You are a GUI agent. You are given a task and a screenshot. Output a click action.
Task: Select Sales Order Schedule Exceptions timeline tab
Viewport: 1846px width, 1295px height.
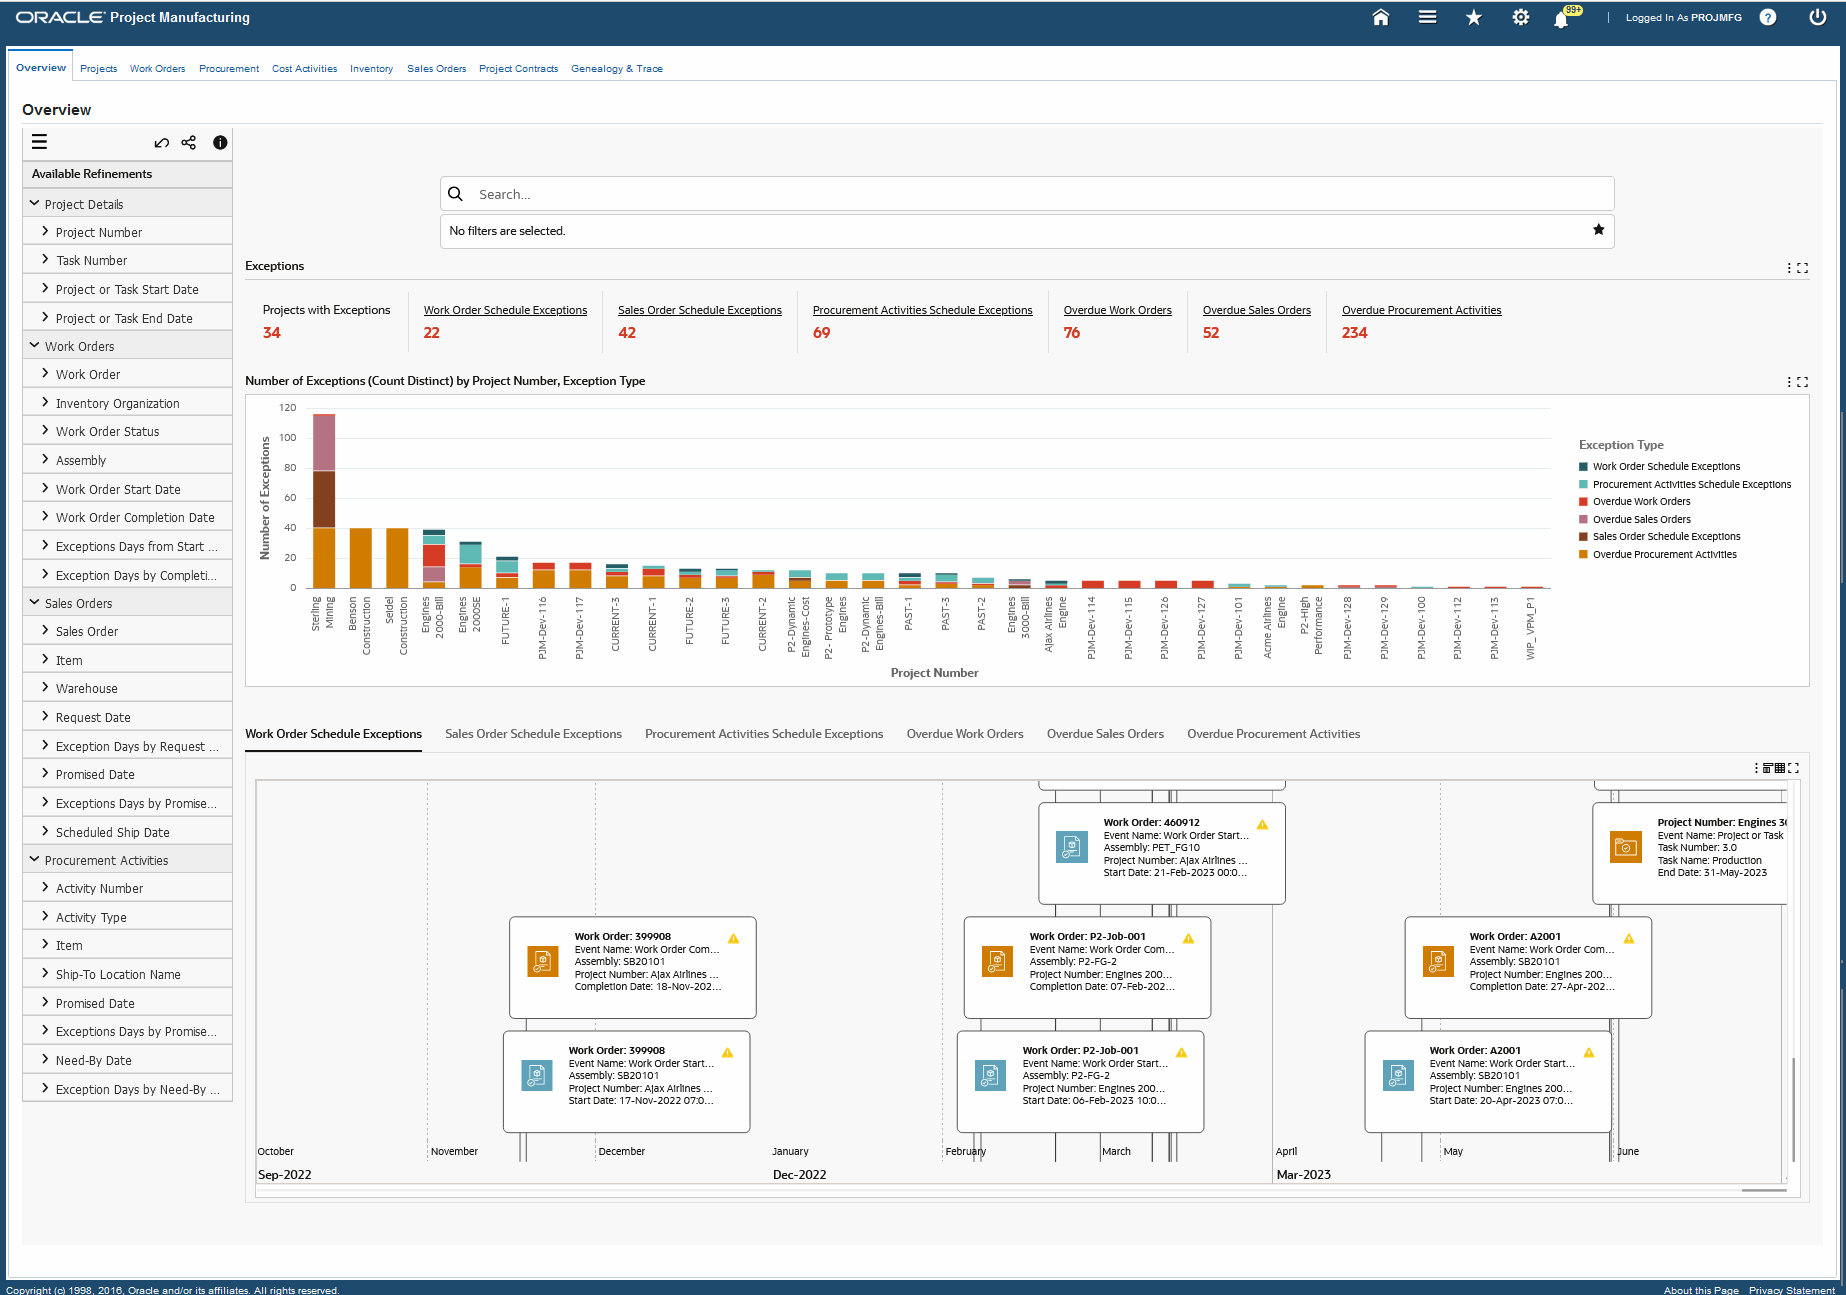(x=533, y=734)
